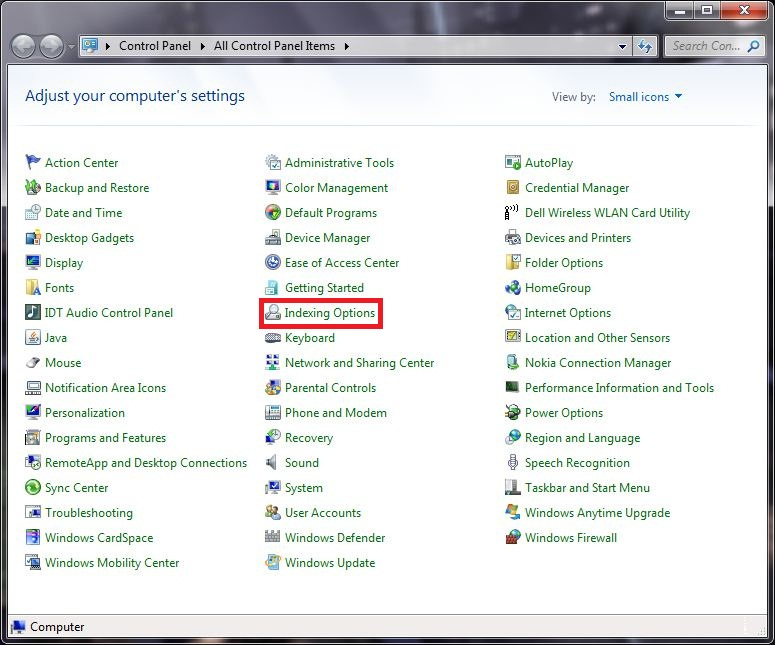
Task: Expand the address bar history dropdown arrow
Action: [622, 46]
